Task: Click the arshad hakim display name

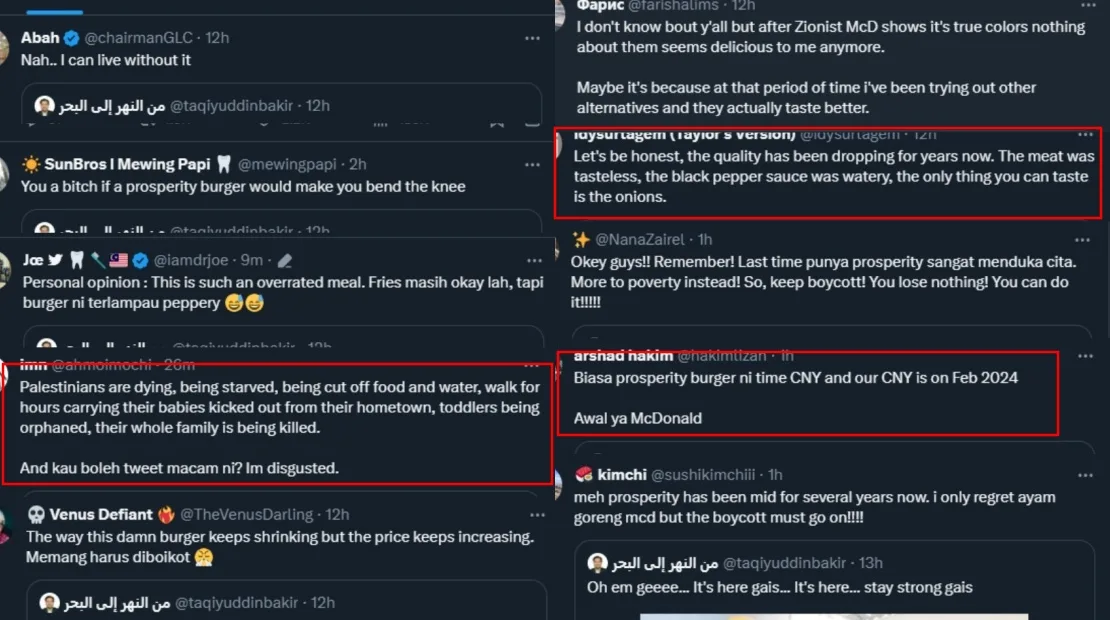Action: coord(622,356)
